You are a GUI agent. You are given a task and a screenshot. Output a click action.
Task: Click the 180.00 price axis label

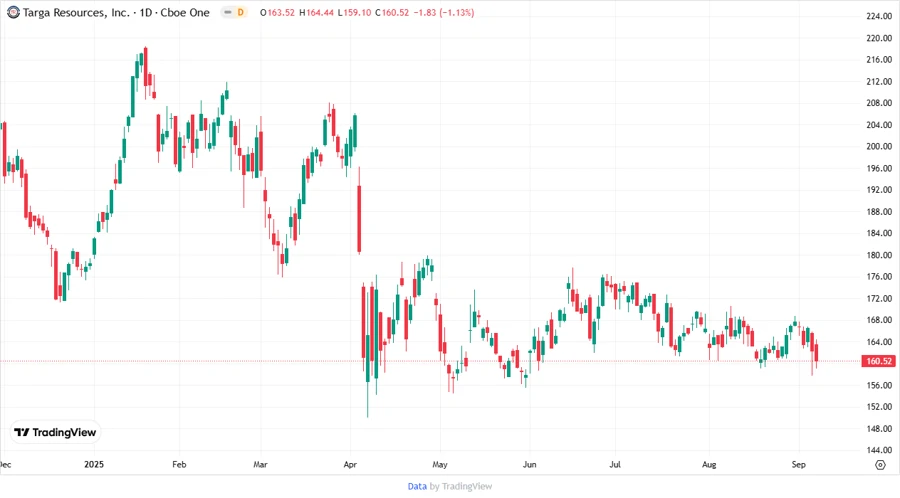pos(879,255)
